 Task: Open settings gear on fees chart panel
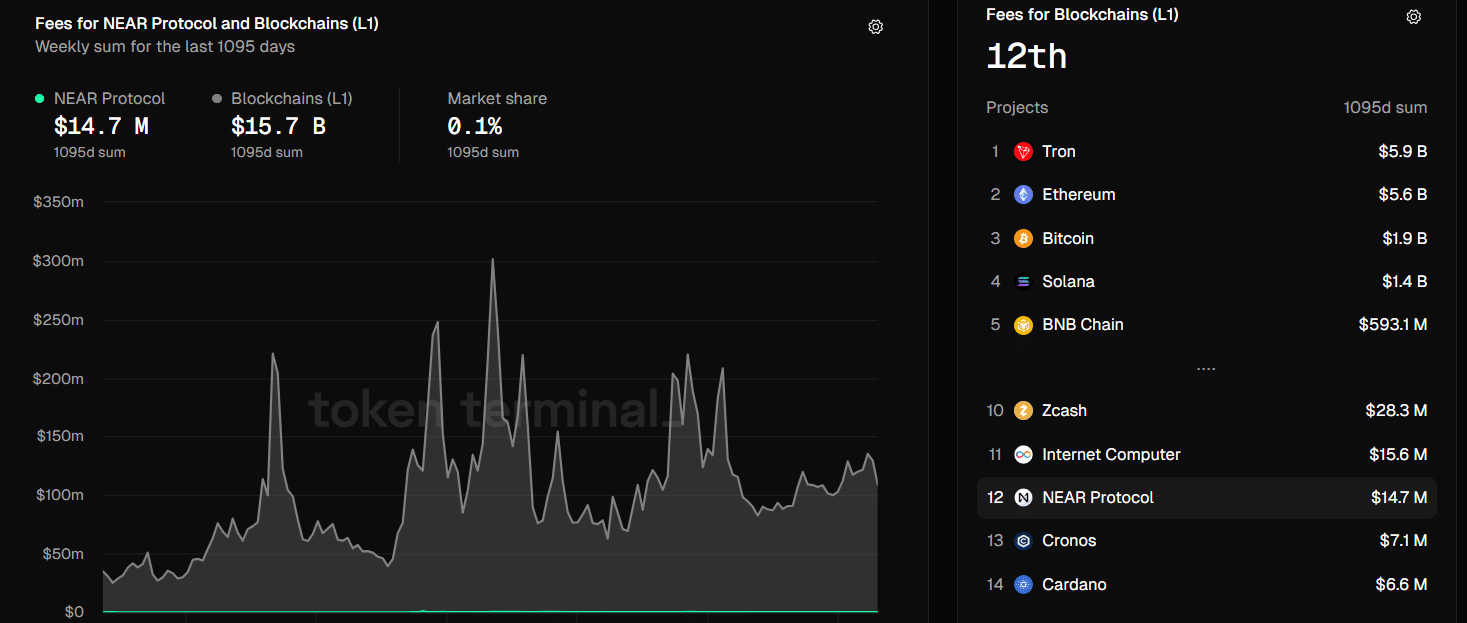pos(875,27)
